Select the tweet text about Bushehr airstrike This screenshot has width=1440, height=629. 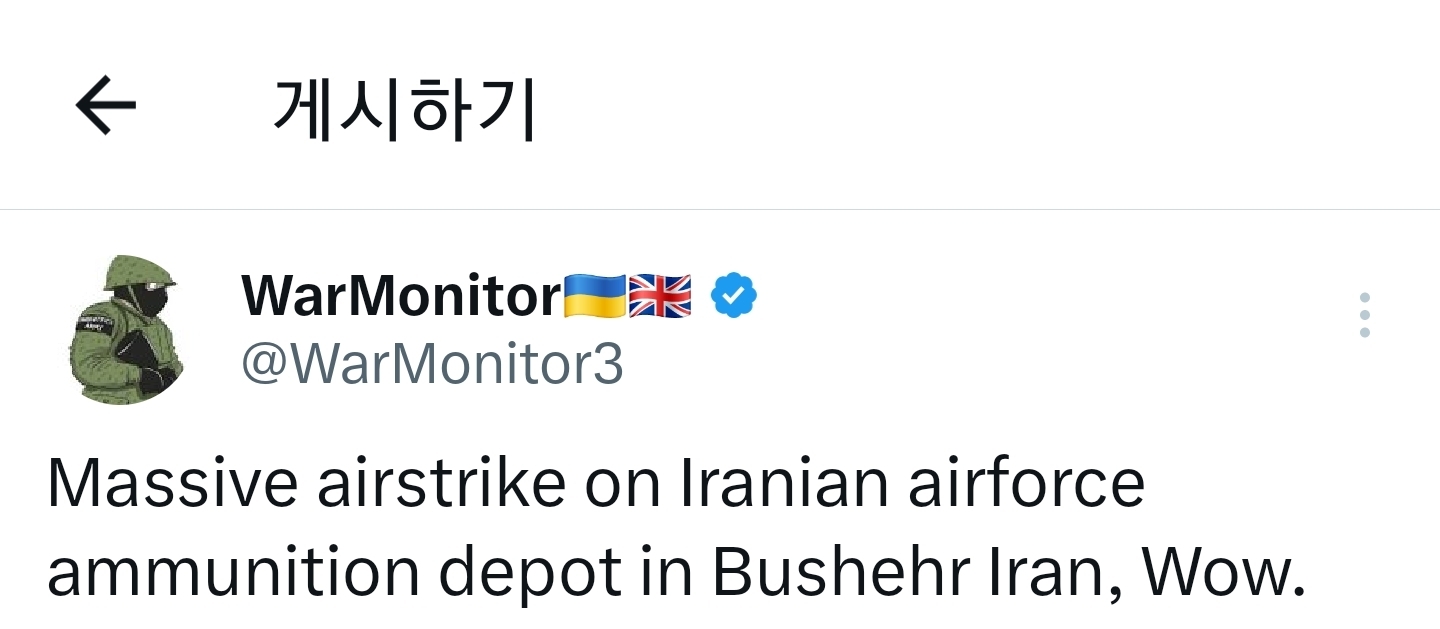[600, 527]
